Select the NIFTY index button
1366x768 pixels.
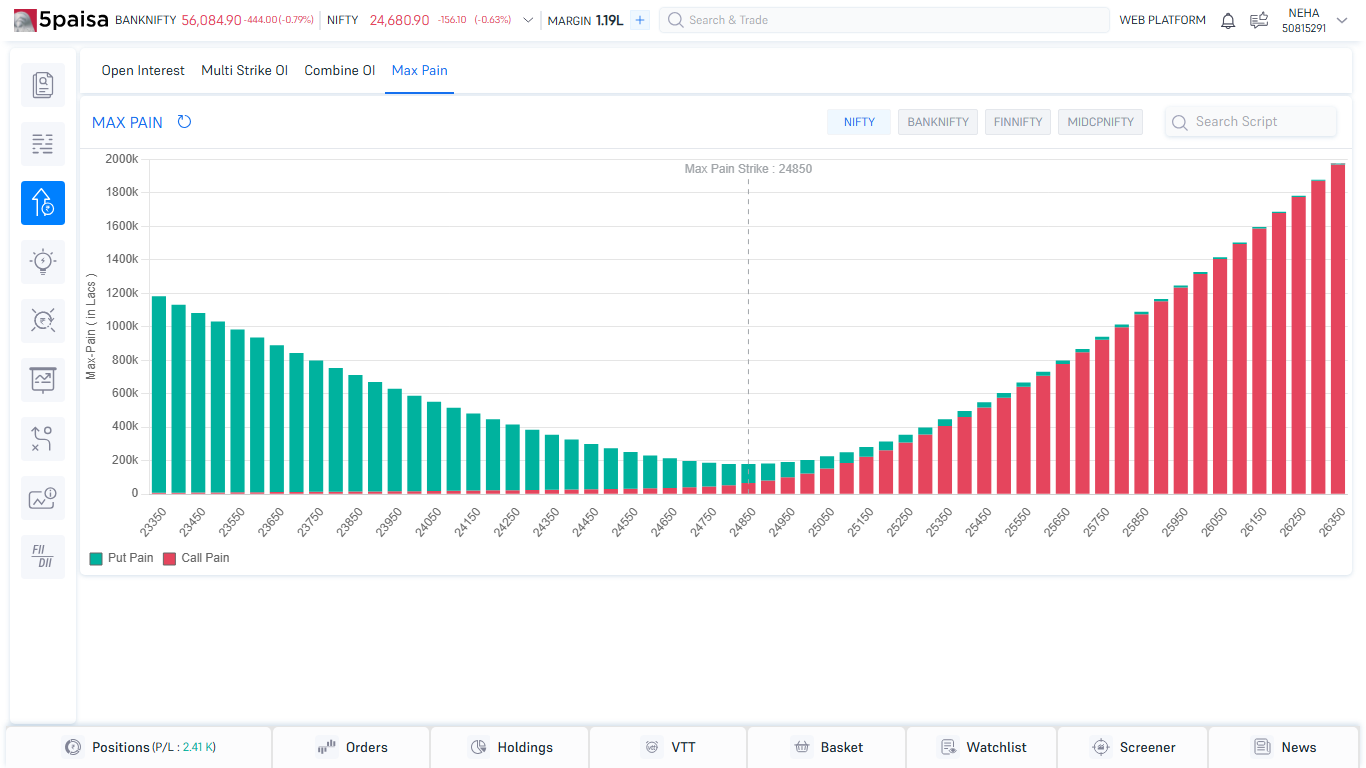[859, 122]
